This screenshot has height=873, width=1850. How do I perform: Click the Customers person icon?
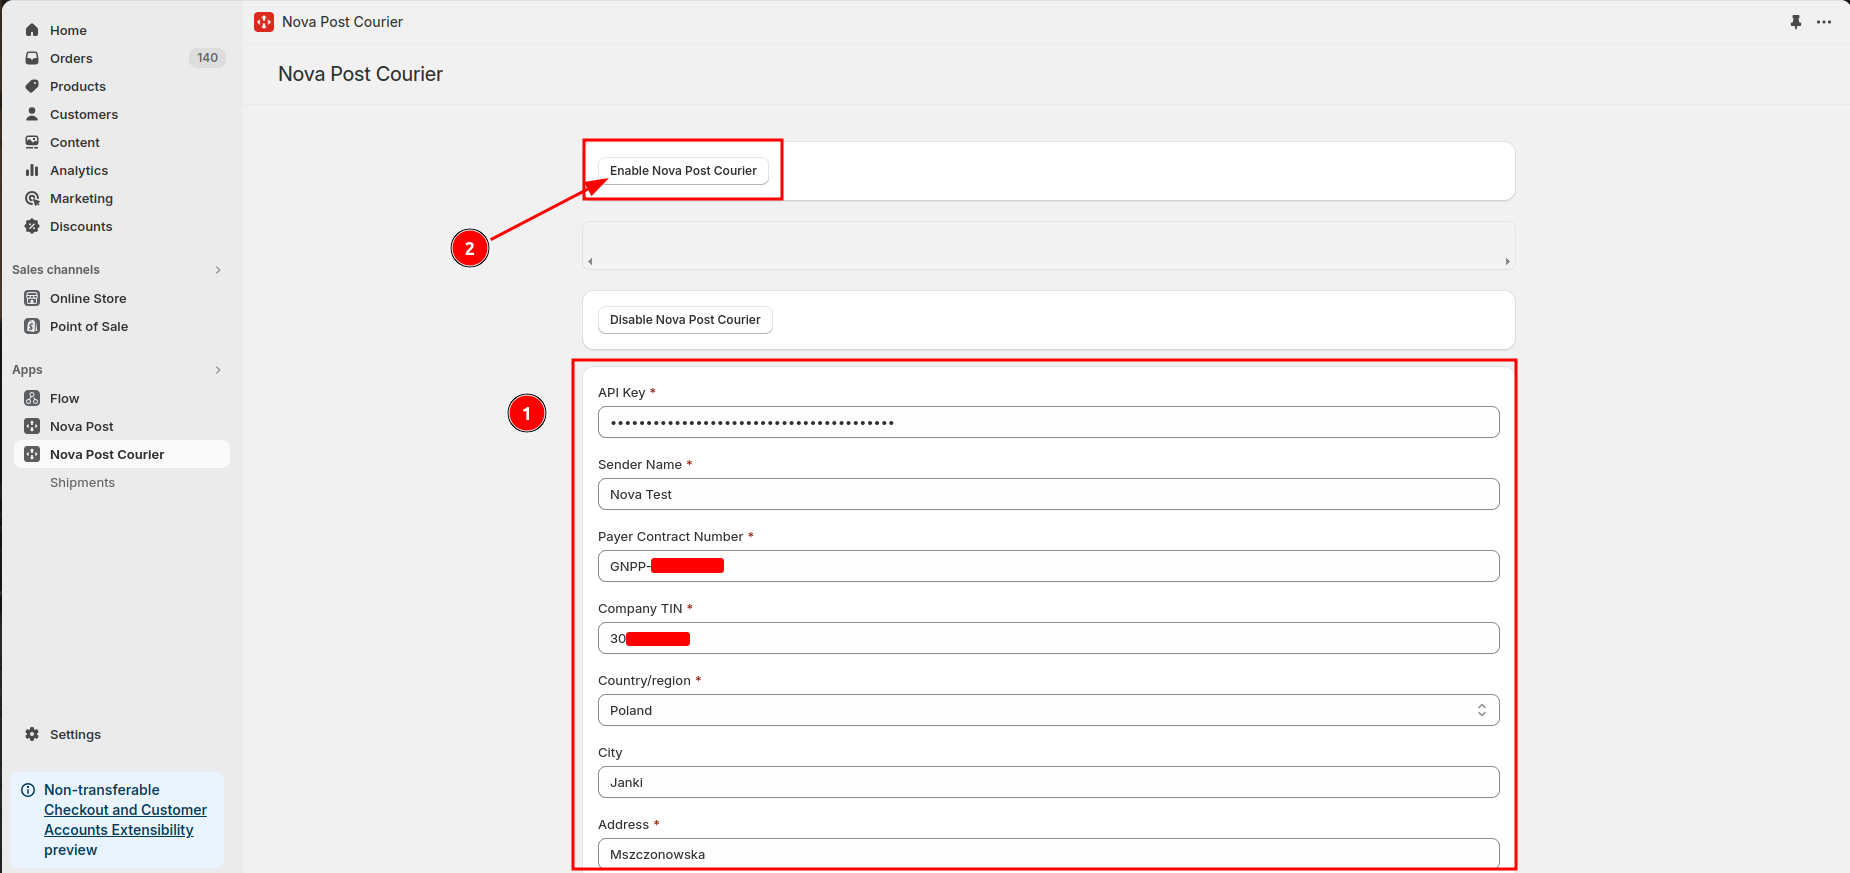click(32, 114)
